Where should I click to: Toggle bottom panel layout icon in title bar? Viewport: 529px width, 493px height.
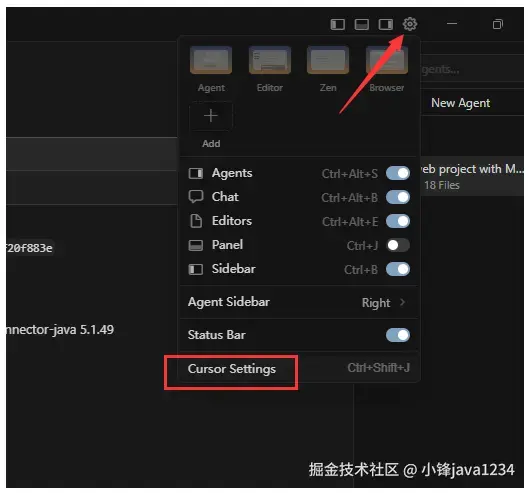(x=361, y=24)
